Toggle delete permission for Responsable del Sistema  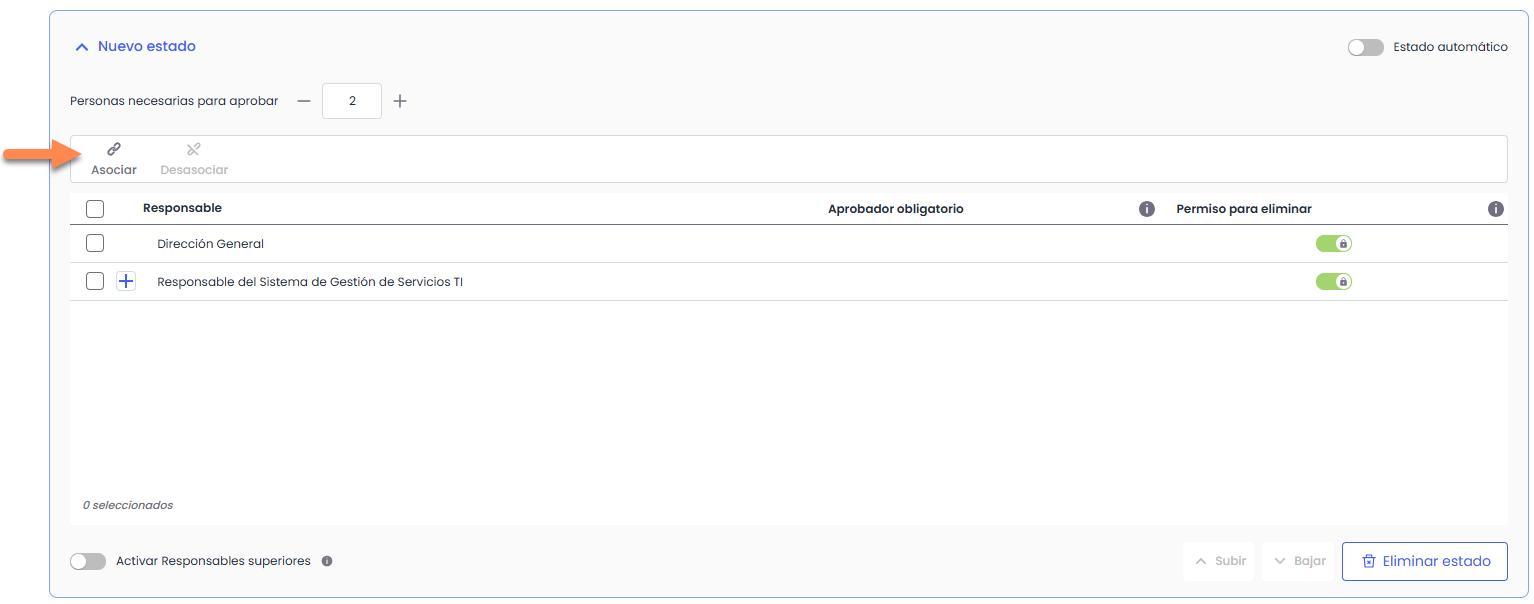[1333, 282]
